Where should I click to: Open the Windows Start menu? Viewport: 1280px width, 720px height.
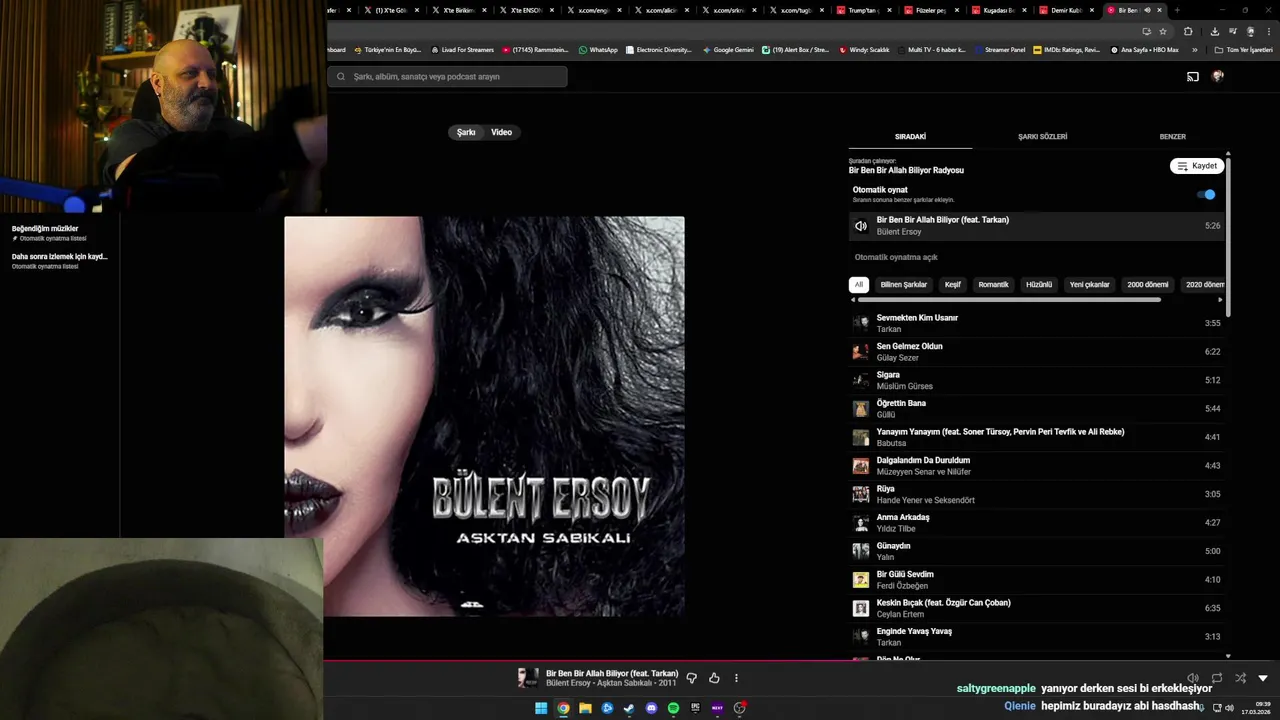click(x=541, y=708)
